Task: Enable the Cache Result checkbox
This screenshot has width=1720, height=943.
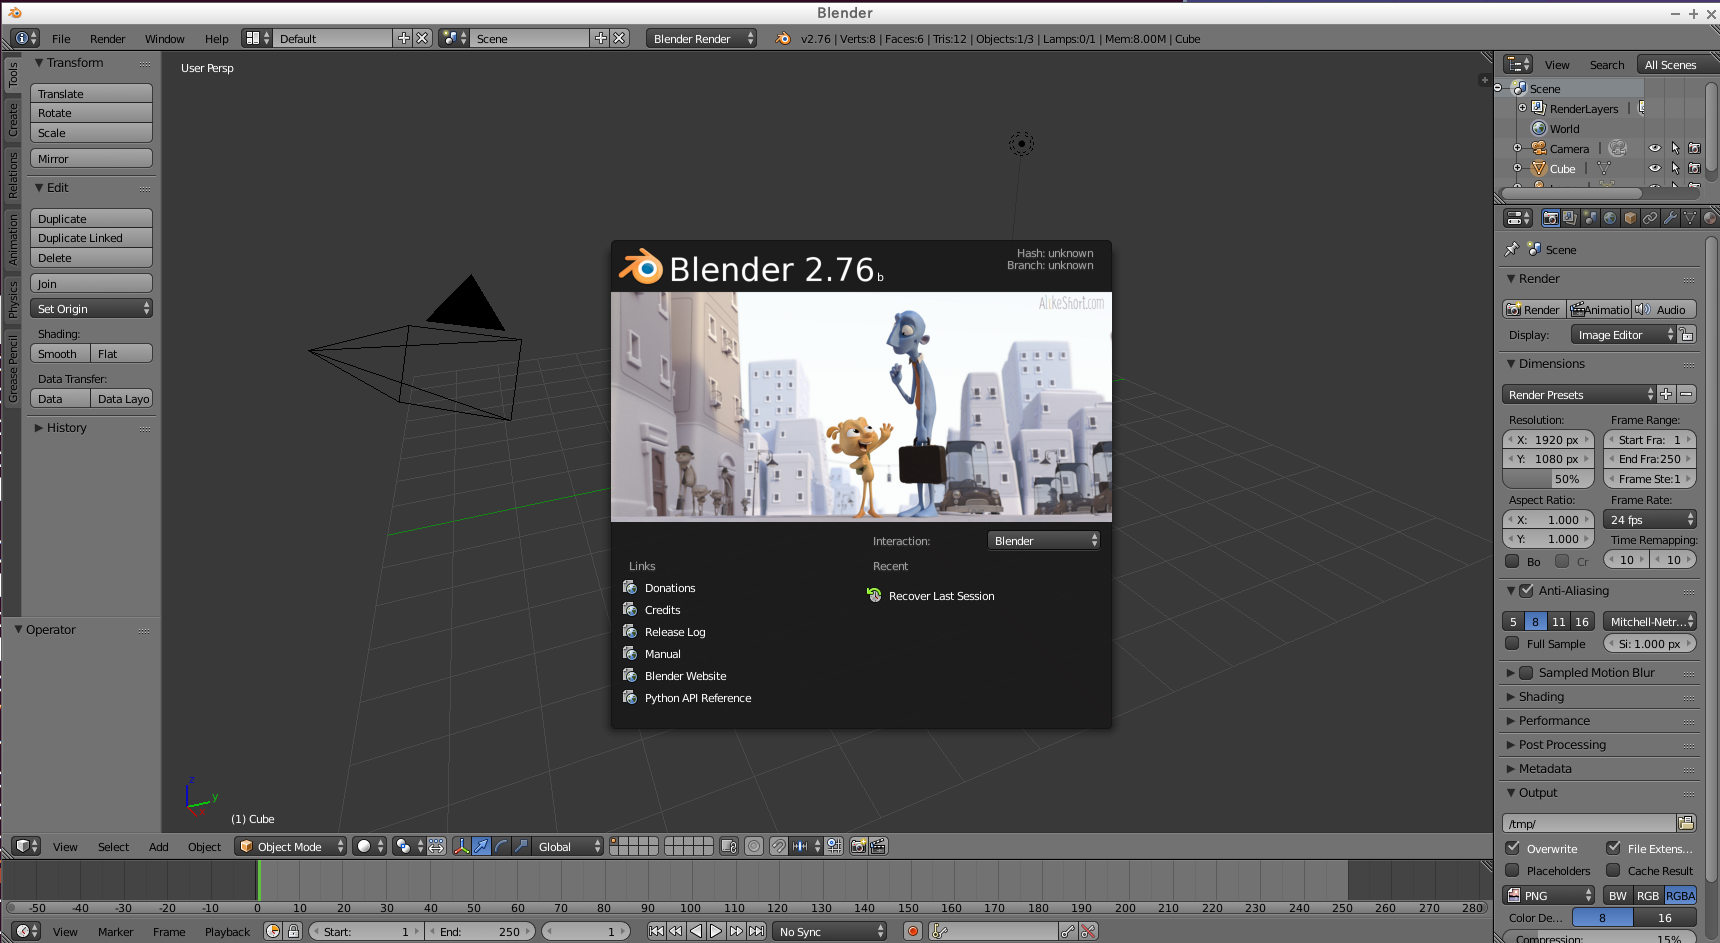Action: [x=1613, y=871]
